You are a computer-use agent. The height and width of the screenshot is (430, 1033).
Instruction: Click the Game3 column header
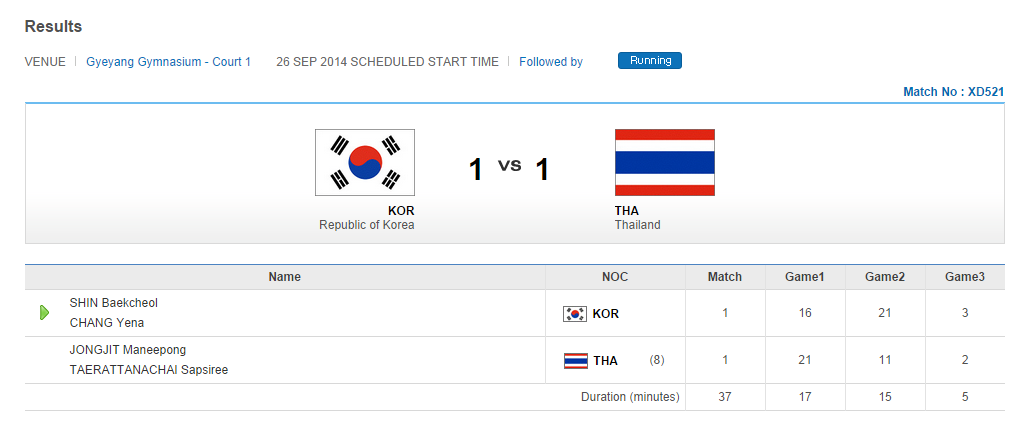coord(965,277)
